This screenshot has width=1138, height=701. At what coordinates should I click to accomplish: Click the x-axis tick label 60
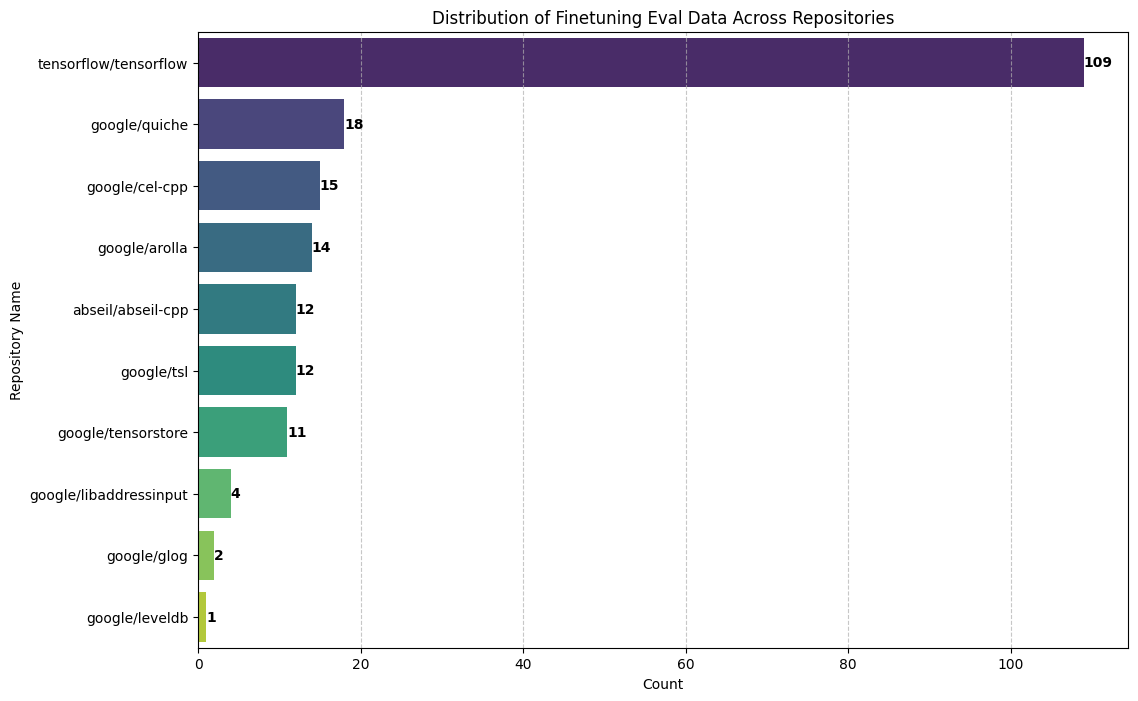(x=686, y=663)
